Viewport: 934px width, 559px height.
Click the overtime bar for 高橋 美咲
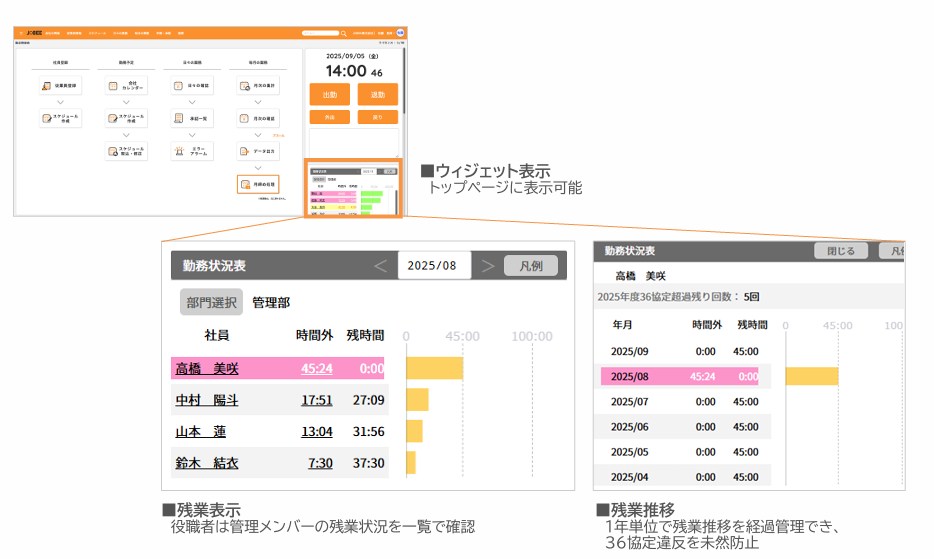435,368
